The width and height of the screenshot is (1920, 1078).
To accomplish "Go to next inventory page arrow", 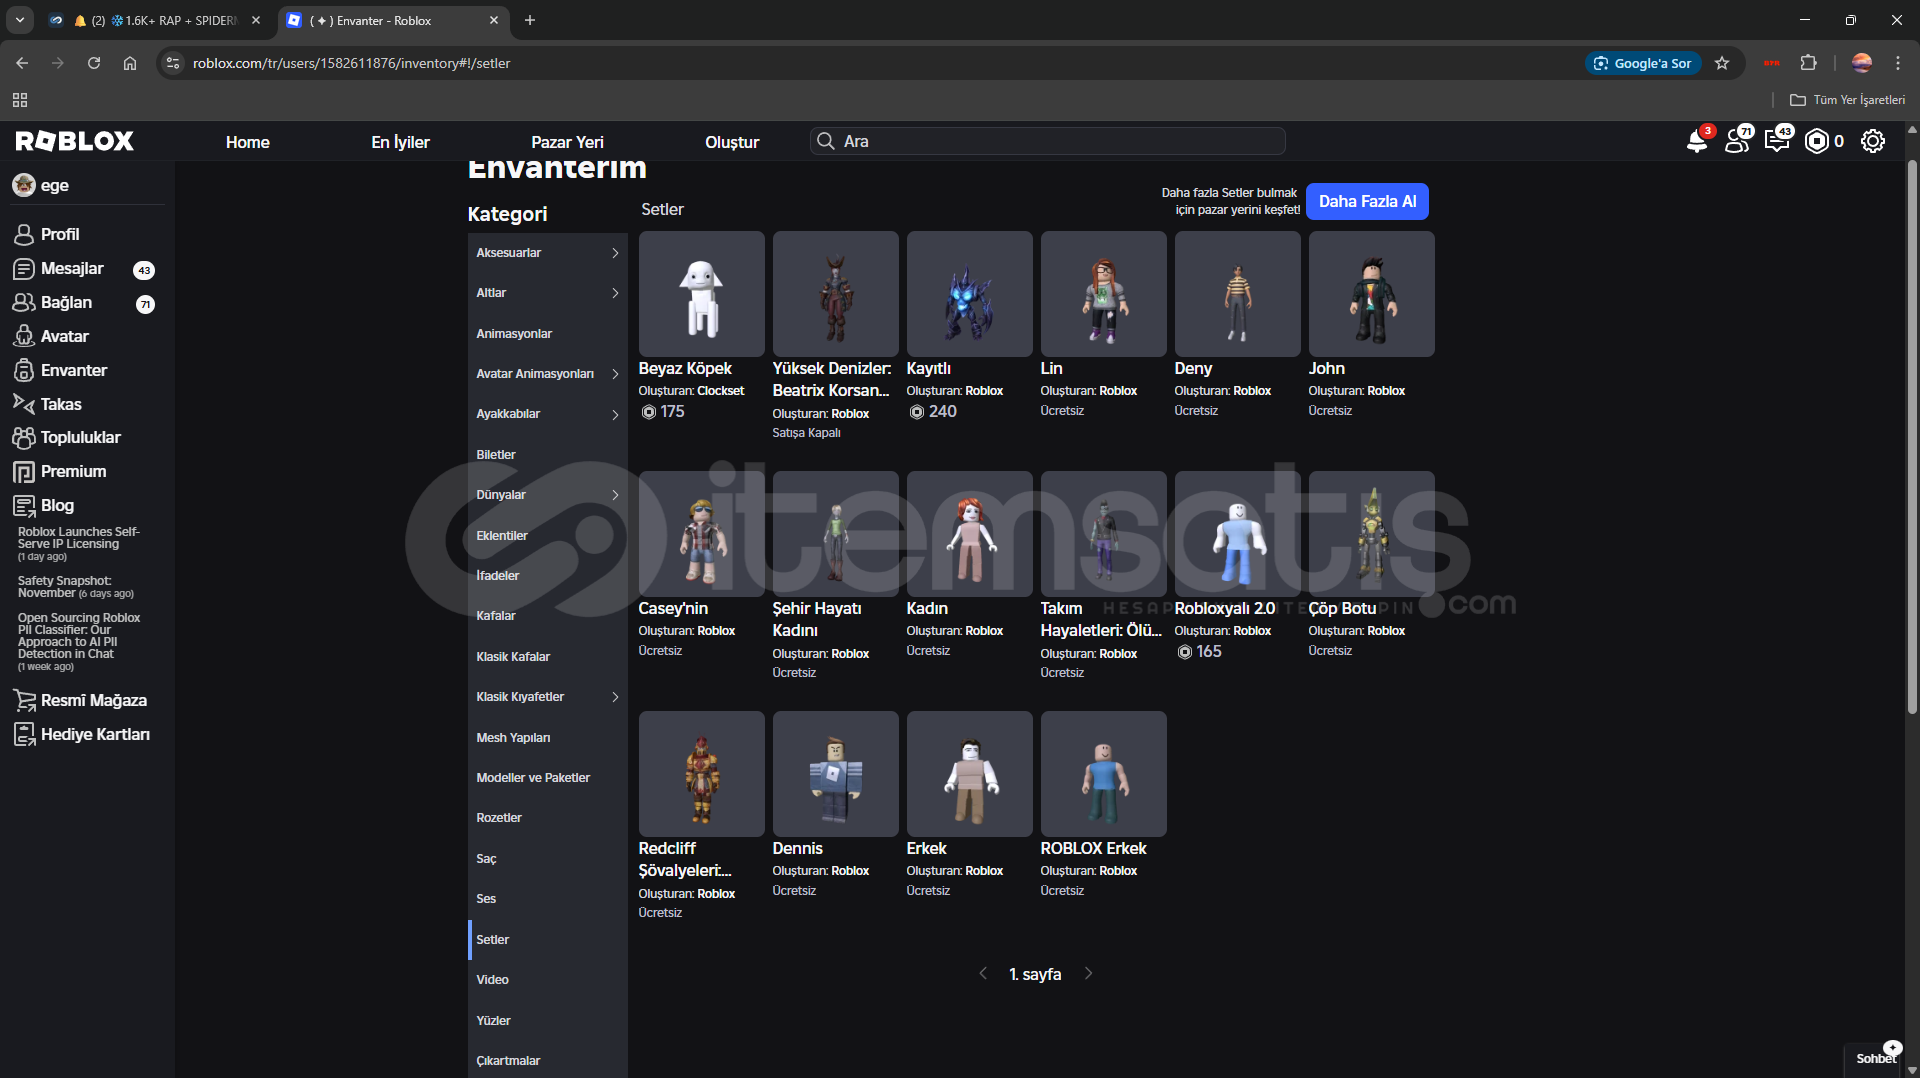I will (1088, 974).
